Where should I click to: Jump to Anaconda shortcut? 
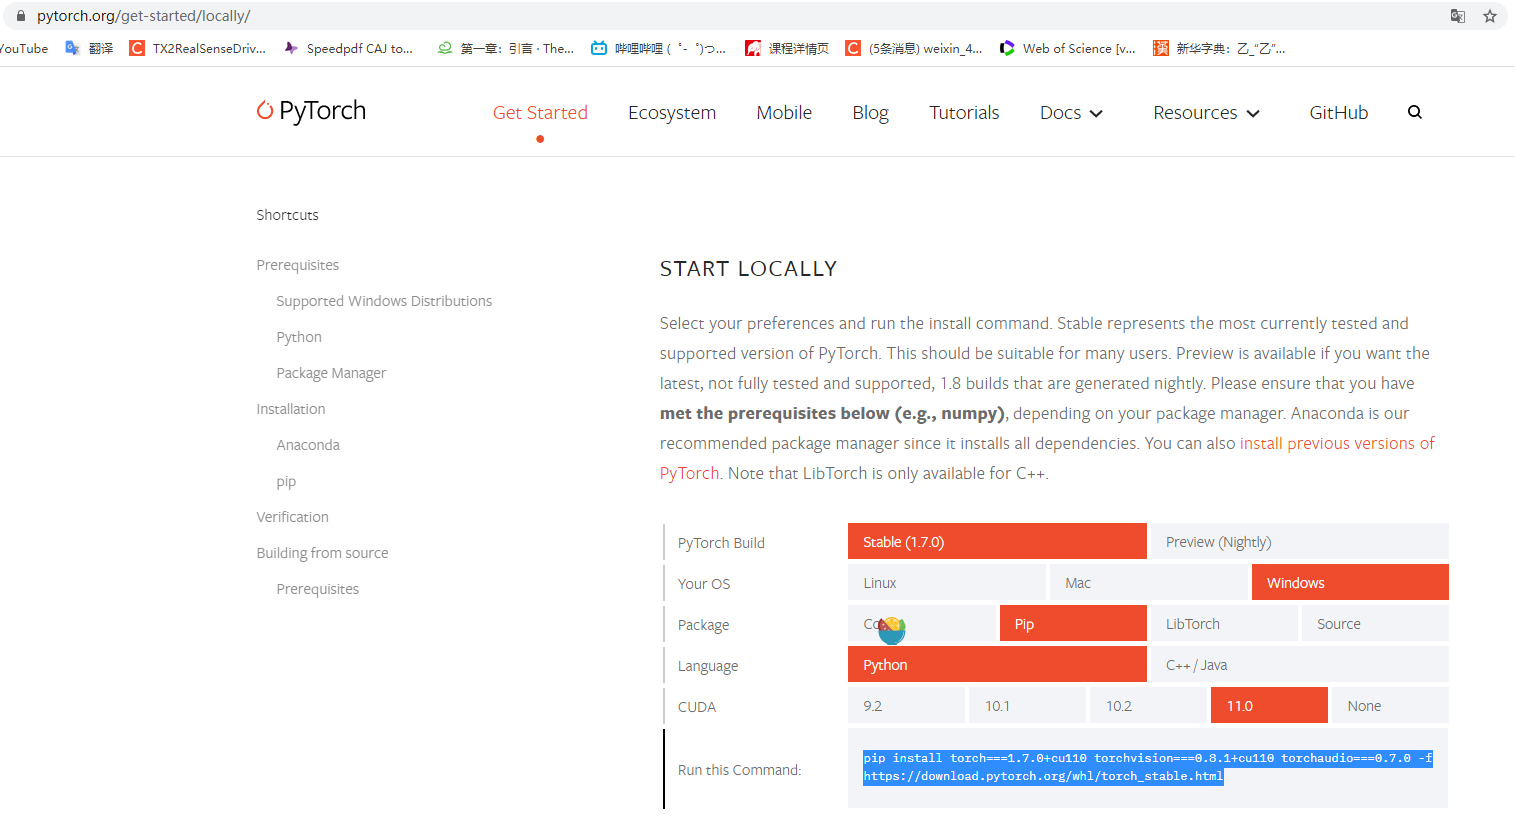pos(308,445)
